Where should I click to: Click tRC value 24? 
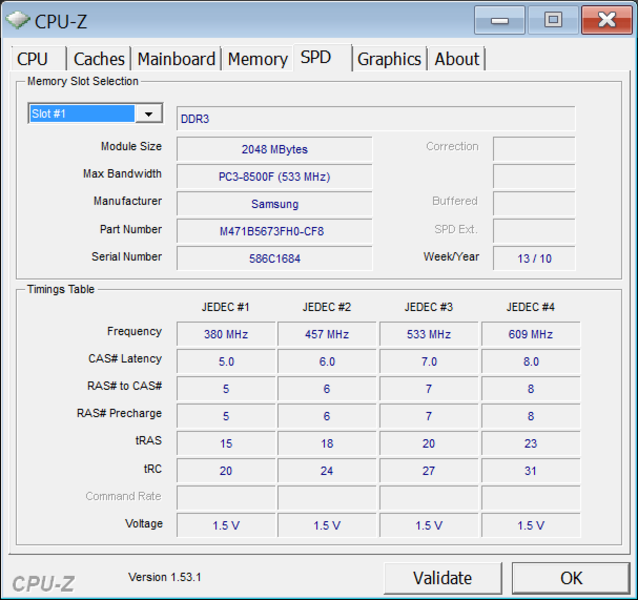pyautogui.click(x=327, y=470)
